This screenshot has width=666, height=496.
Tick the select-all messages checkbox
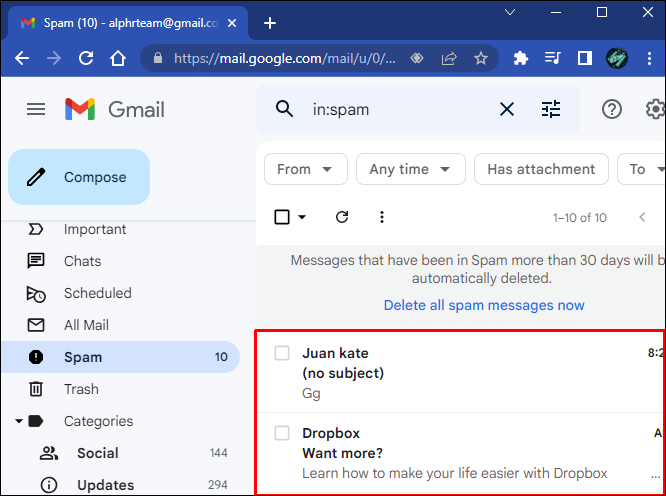(x=282, y=217)
